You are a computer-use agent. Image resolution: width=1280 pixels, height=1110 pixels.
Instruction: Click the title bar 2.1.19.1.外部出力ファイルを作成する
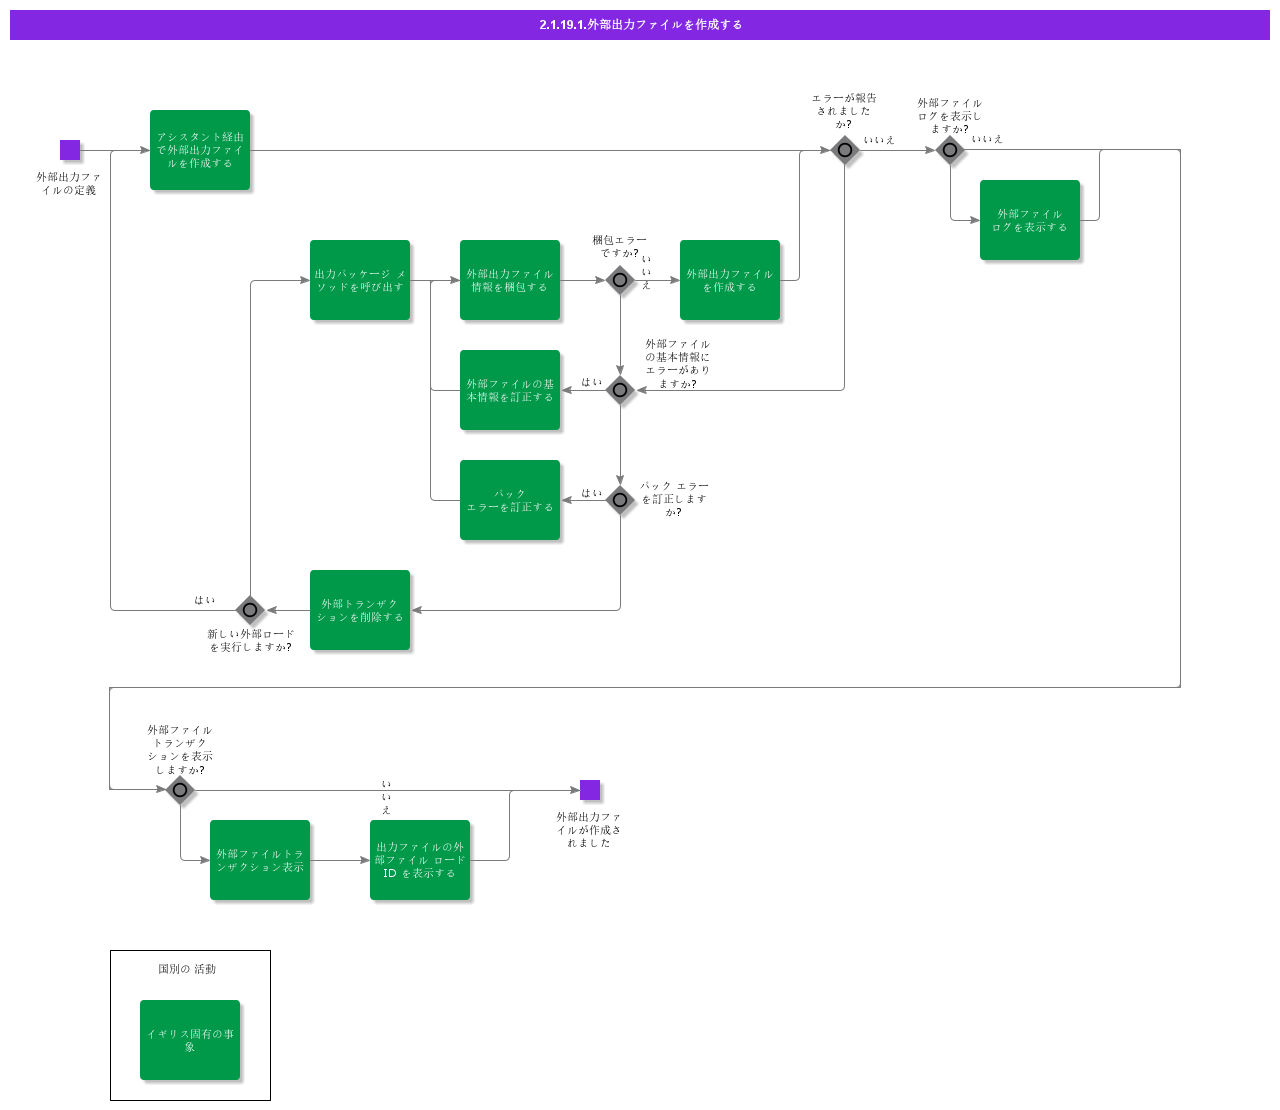point(640,25)
